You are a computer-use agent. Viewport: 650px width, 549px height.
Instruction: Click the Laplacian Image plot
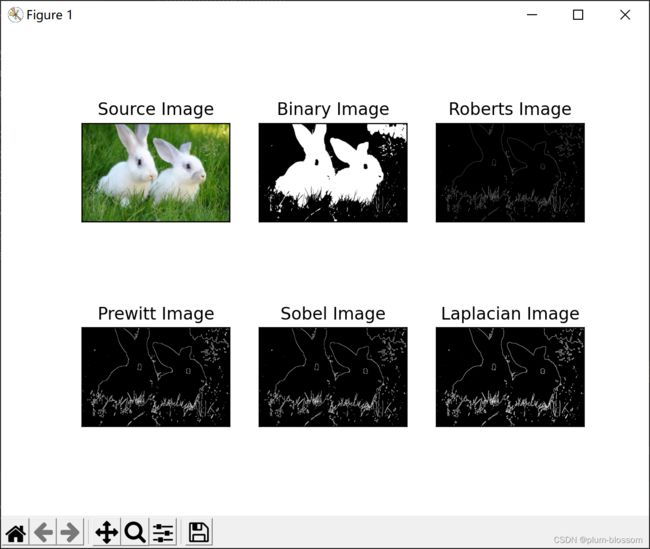[510, 377]
